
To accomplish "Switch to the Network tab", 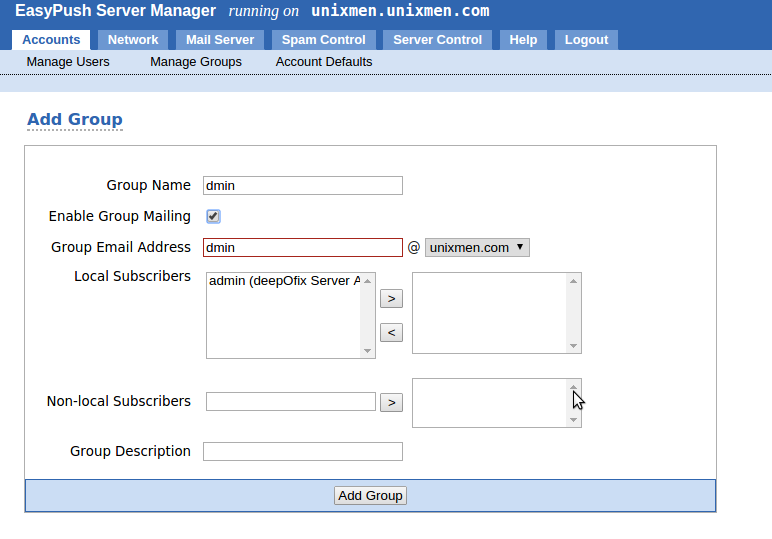I will [x=133, y=40].
